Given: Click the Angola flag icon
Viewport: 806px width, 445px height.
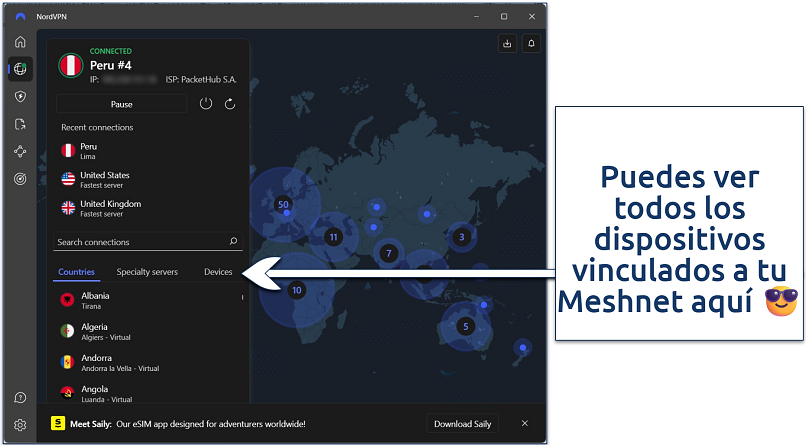Looking at the screenshot, I should coord(67,393).
